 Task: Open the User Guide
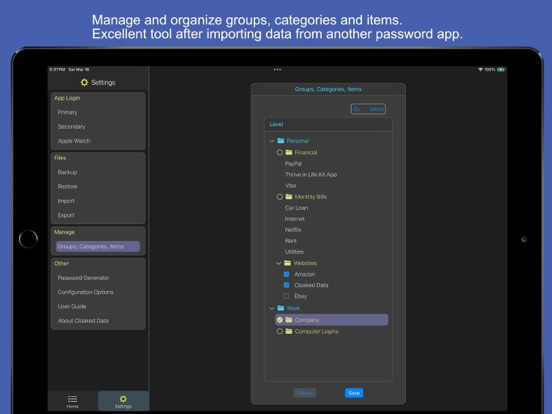[x=72, y=306]
